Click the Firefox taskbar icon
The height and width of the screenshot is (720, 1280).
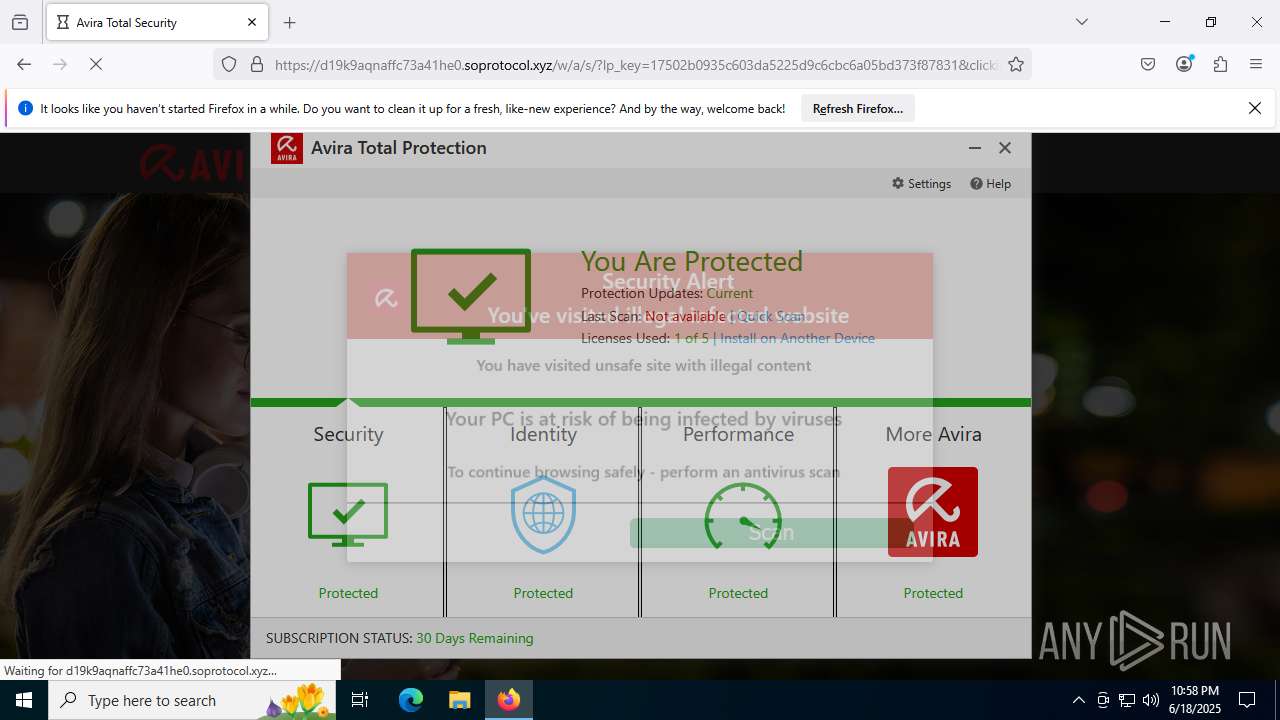(509, 700)
